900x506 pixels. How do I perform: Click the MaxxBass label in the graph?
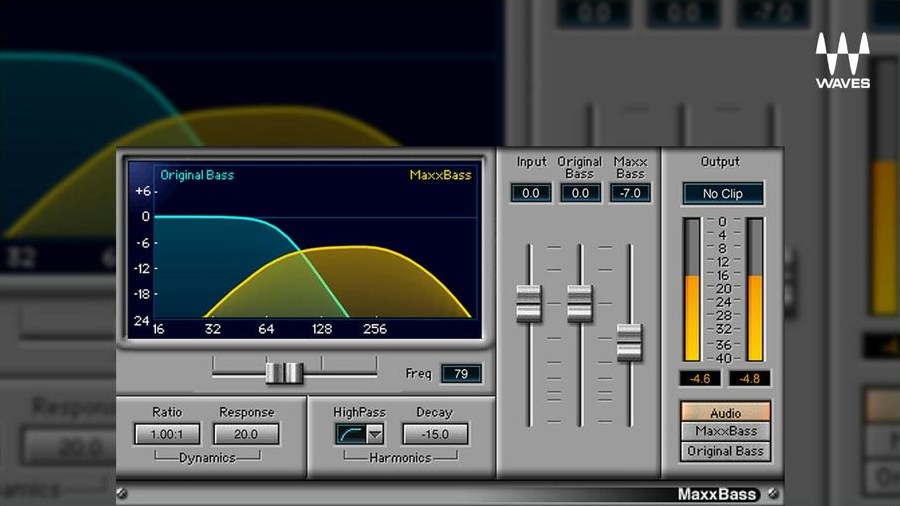(x=440, y=175)
